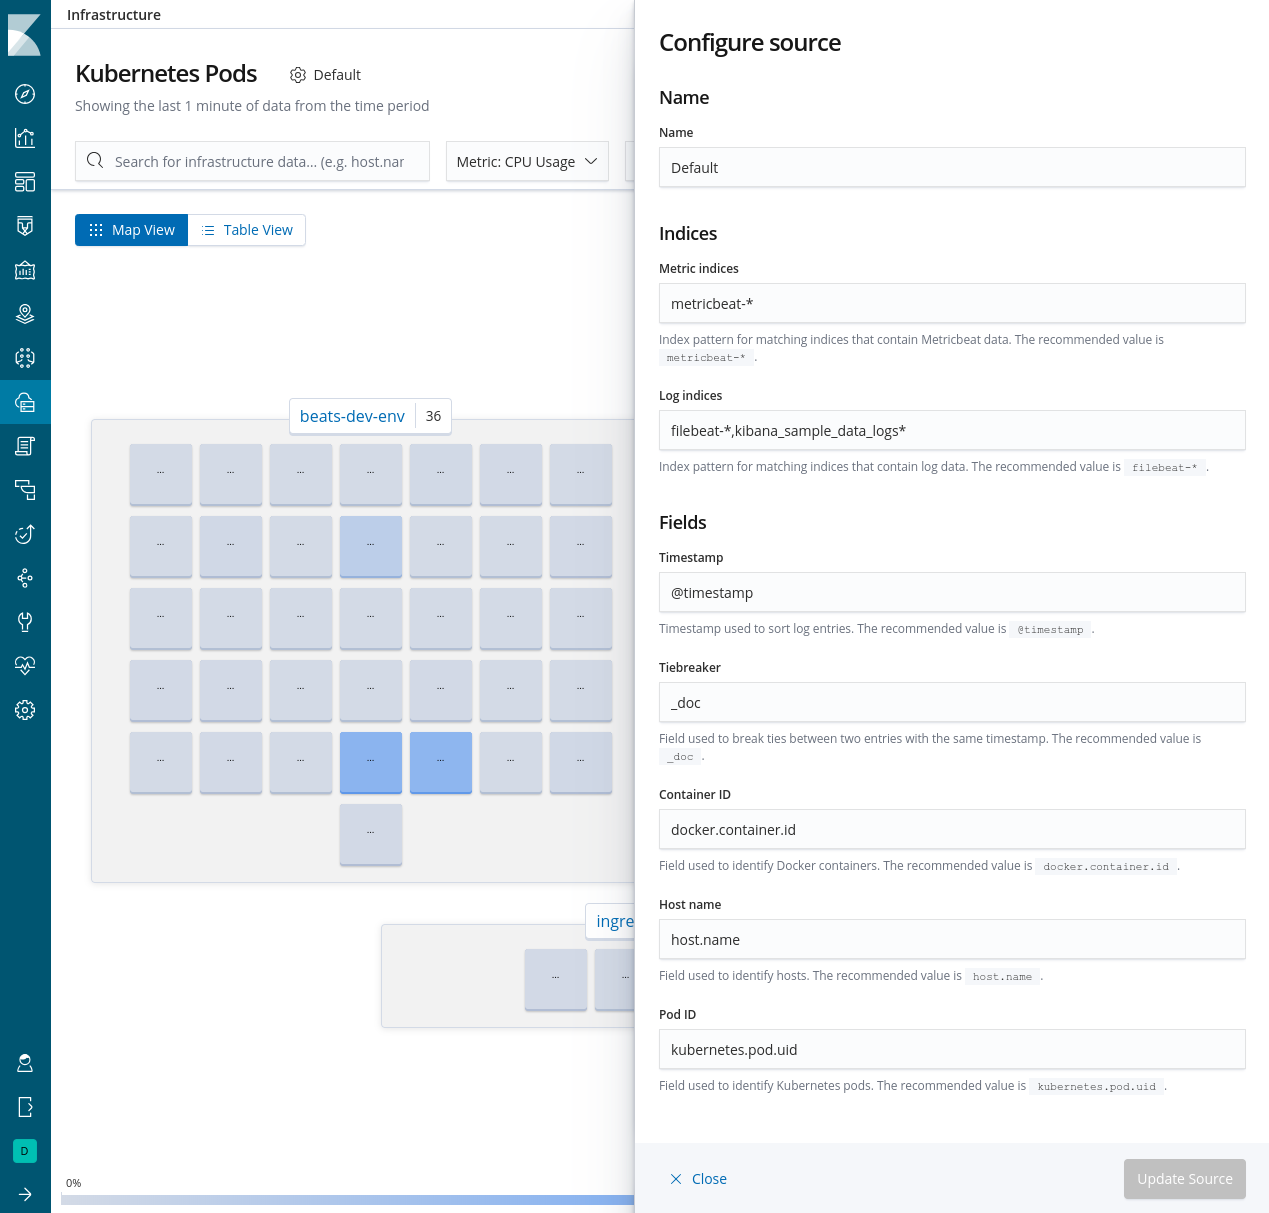Expand the beats-dev-env group label

352,416
